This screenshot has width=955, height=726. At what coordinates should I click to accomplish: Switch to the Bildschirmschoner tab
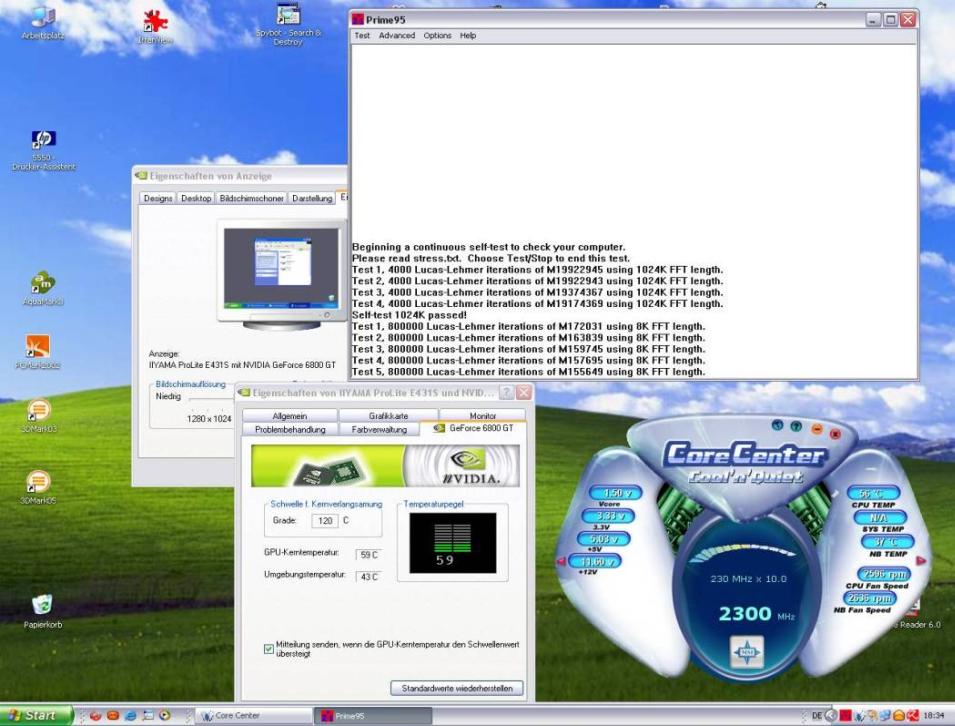[251, 198]
